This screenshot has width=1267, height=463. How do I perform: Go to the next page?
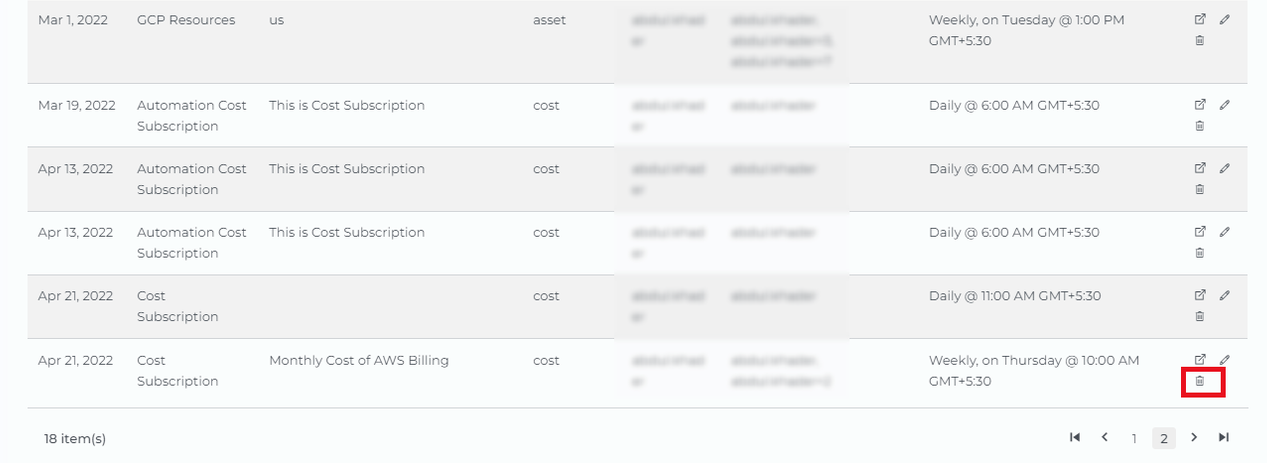(x=1194, y=437)
